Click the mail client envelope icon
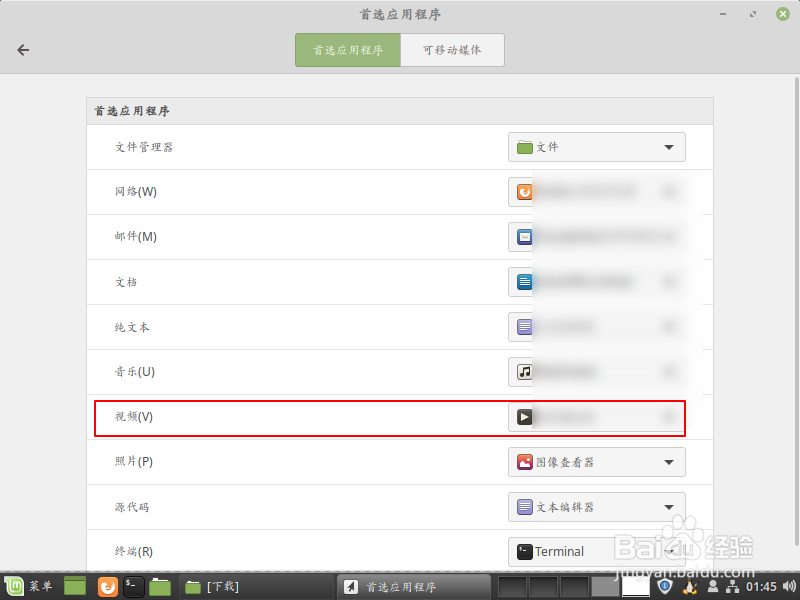The image size is (800, 600). (x=525, y=237)
